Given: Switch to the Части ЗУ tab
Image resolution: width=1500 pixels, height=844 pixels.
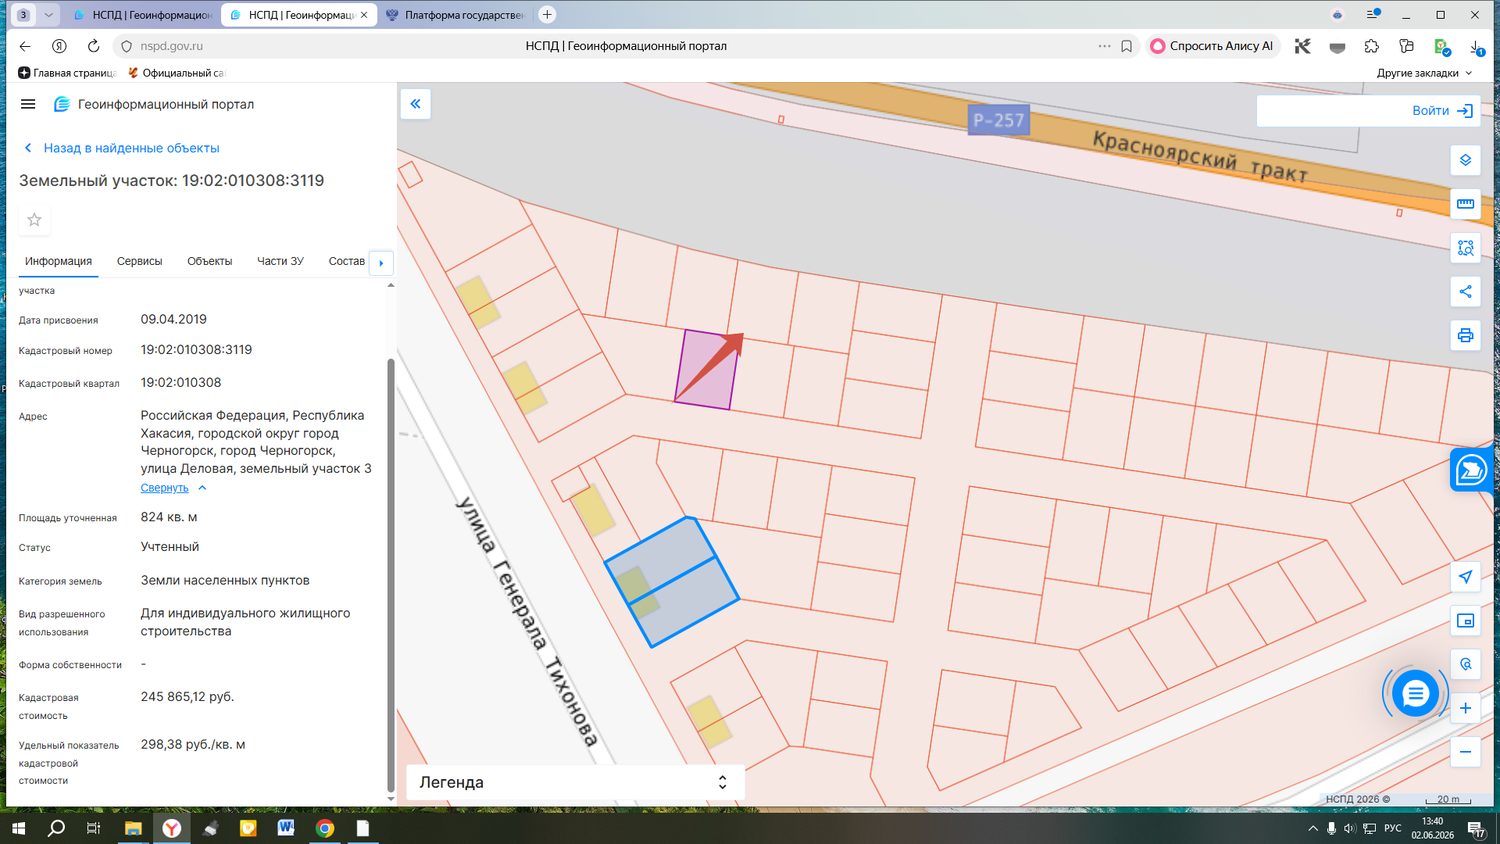Looking at the screenshot, I should [x=280, y=261].
